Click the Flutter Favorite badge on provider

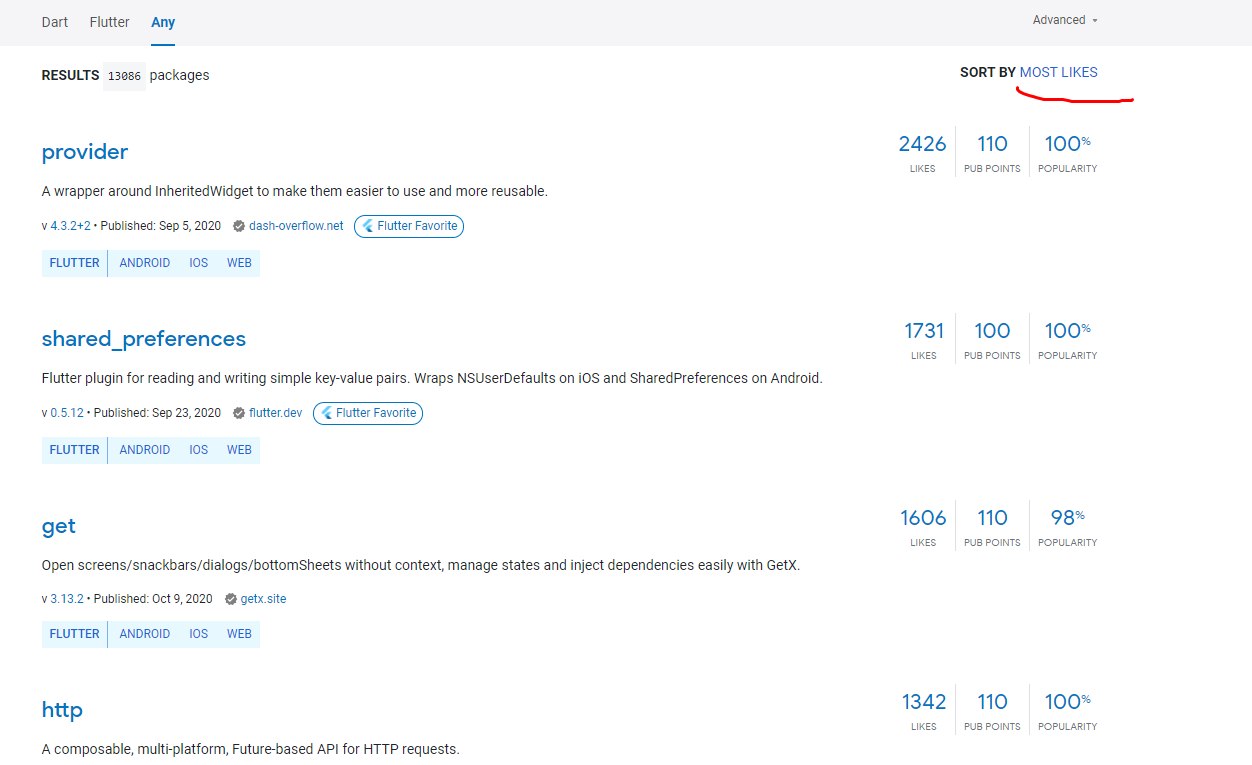coord(409,226)
